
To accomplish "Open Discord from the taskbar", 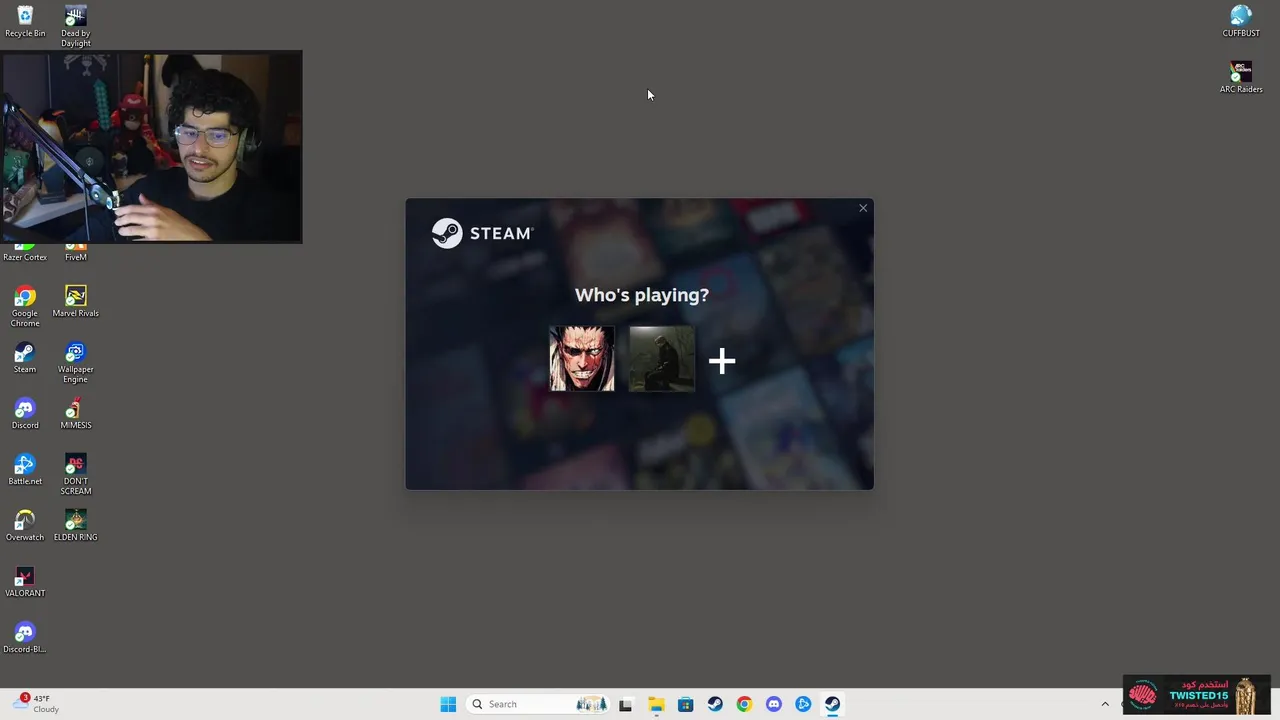I will pyautogui.click(x=773, y=704).
